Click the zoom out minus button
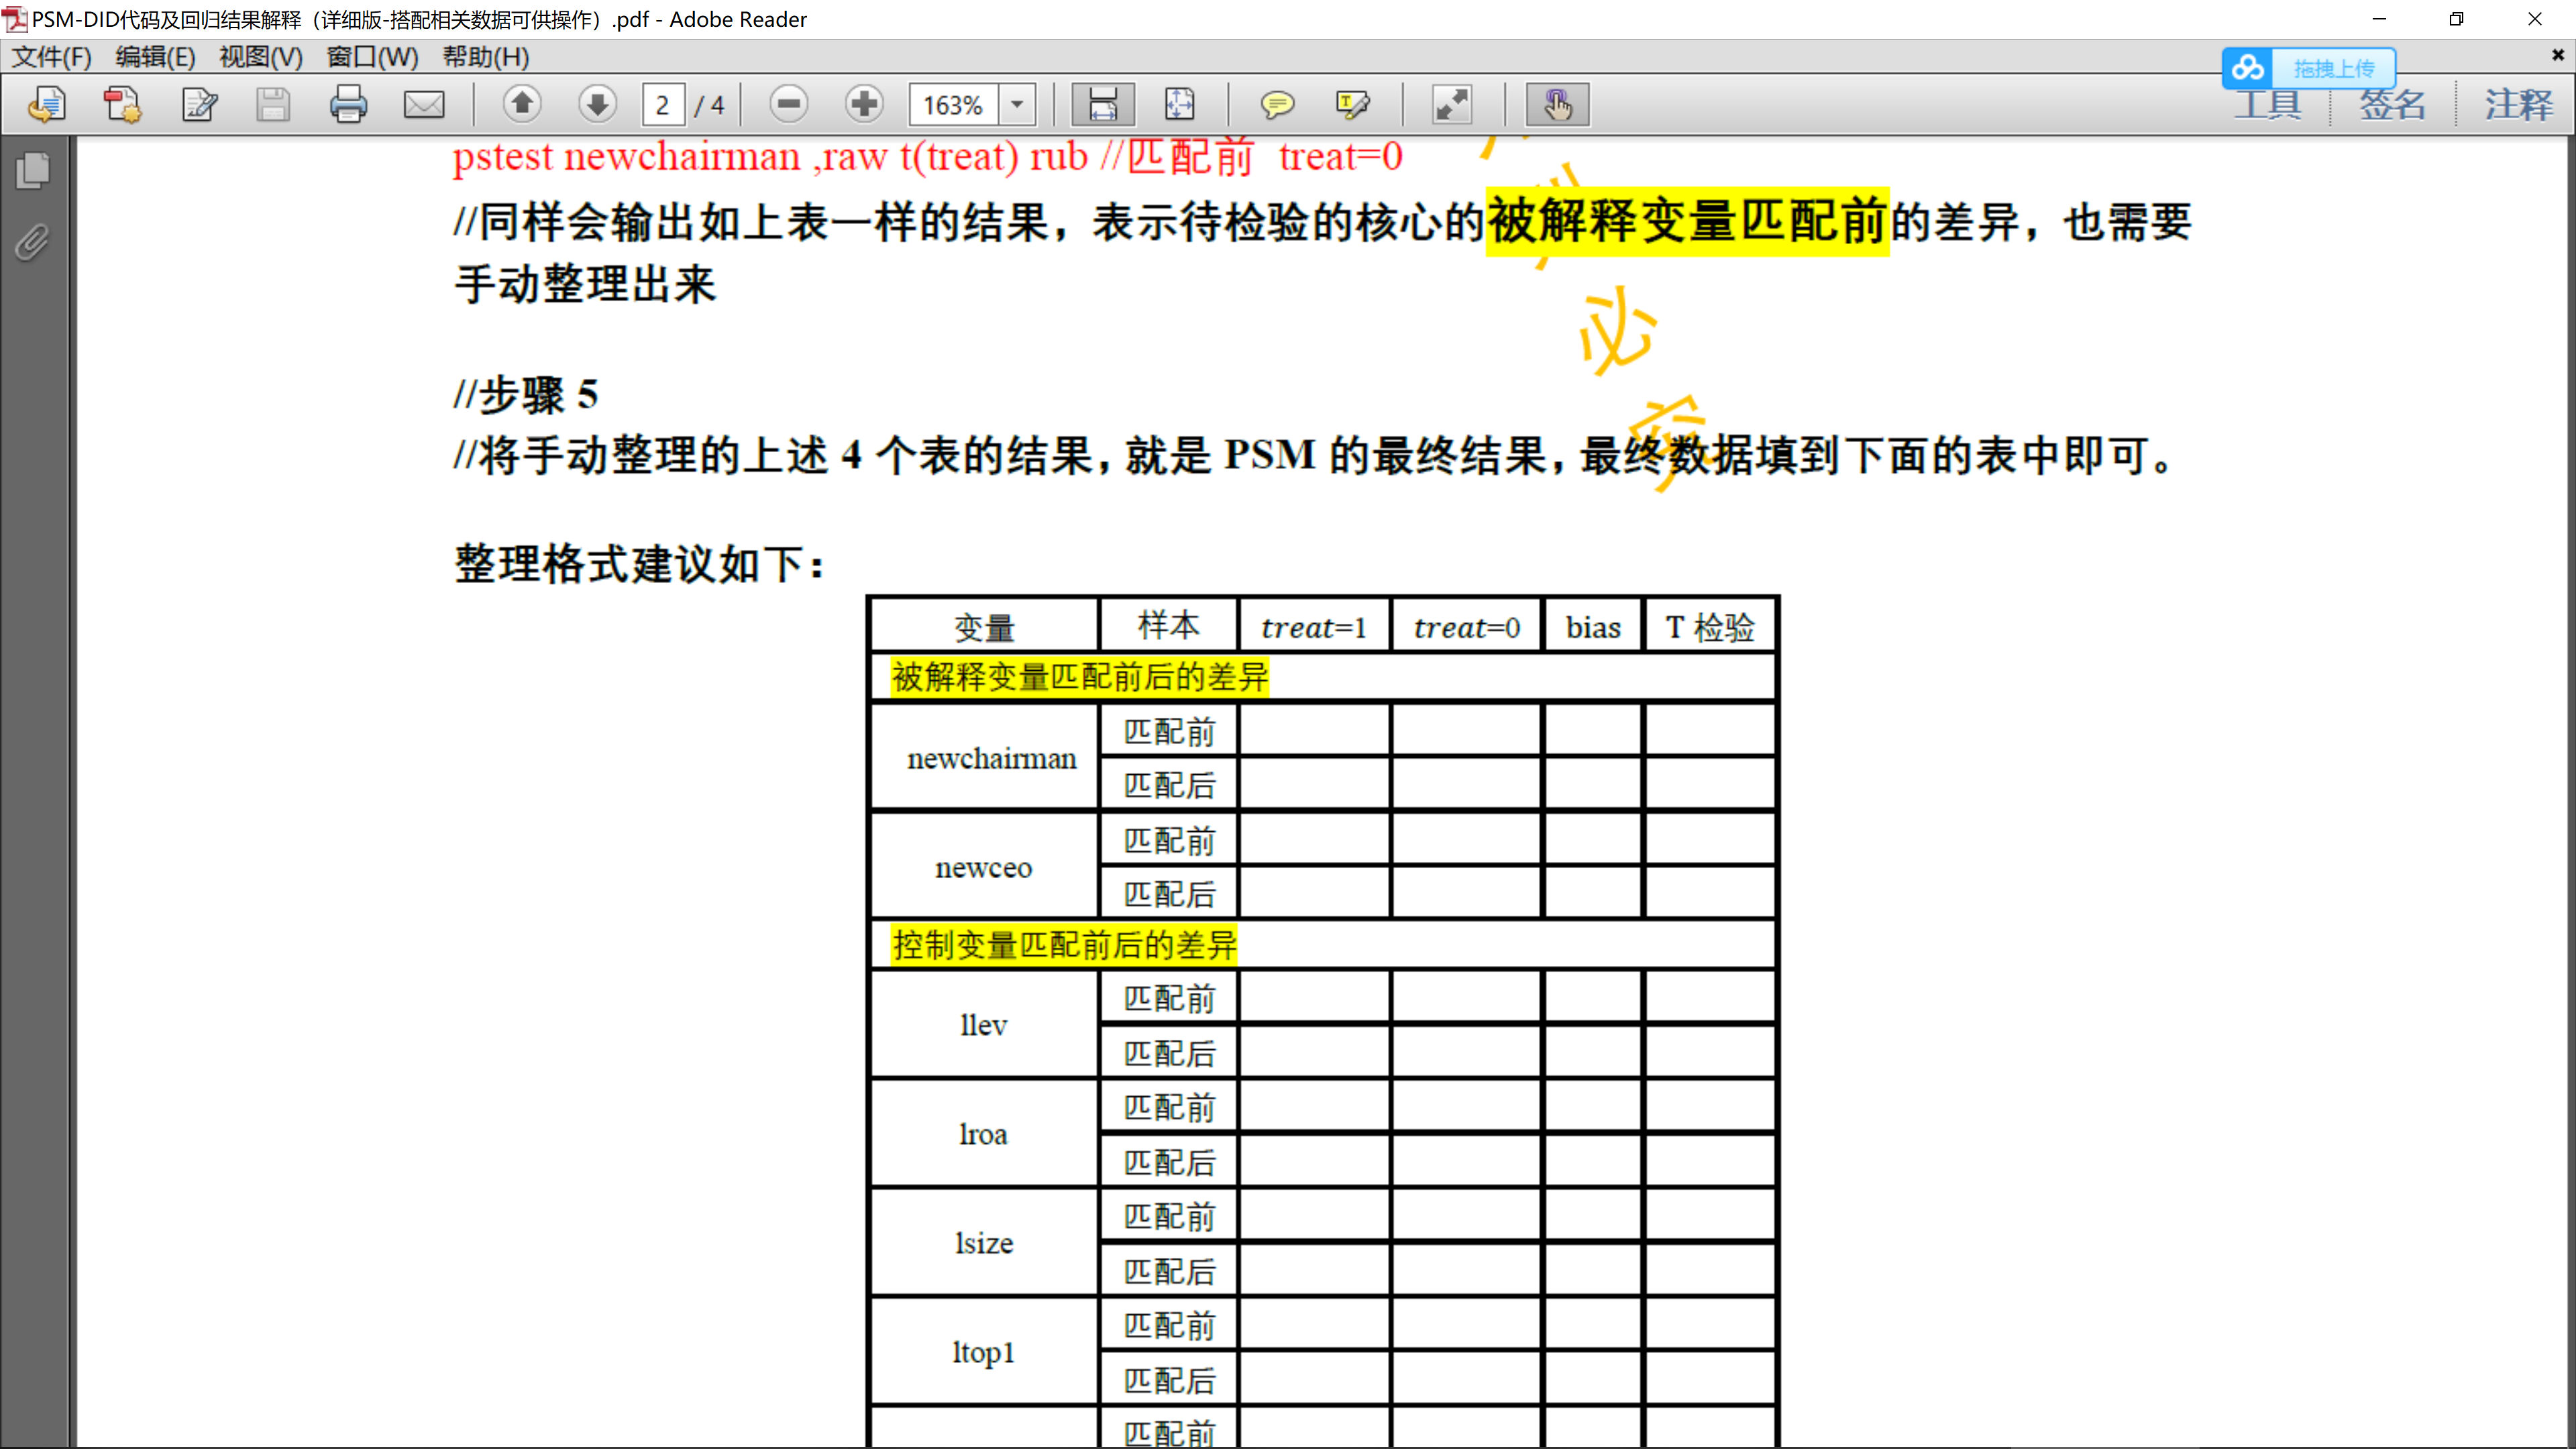Screen dimensions: 2576x1449 pos(789,104)
